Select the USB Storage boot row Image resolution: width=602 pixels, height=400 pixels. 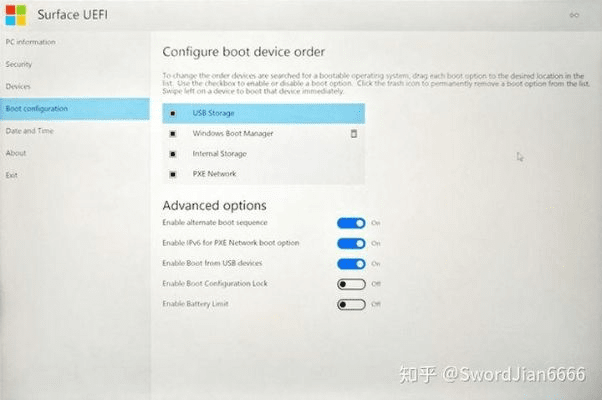pos(263,113)
